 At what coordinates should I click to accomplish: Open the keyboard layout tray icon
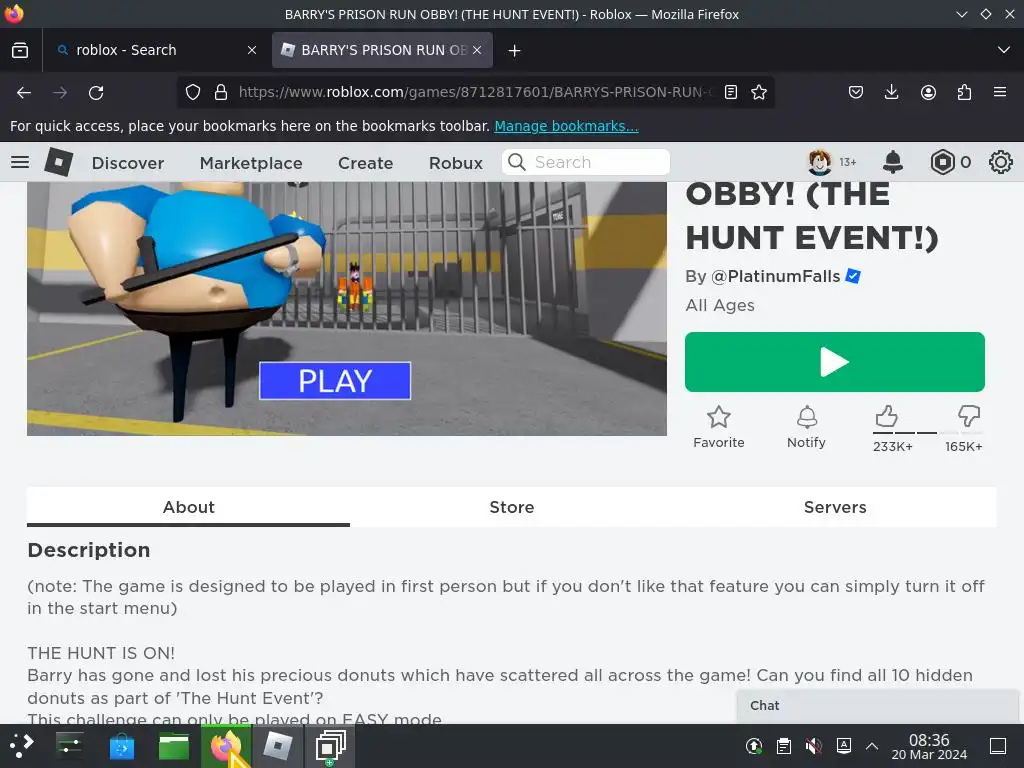pos(843,746)
